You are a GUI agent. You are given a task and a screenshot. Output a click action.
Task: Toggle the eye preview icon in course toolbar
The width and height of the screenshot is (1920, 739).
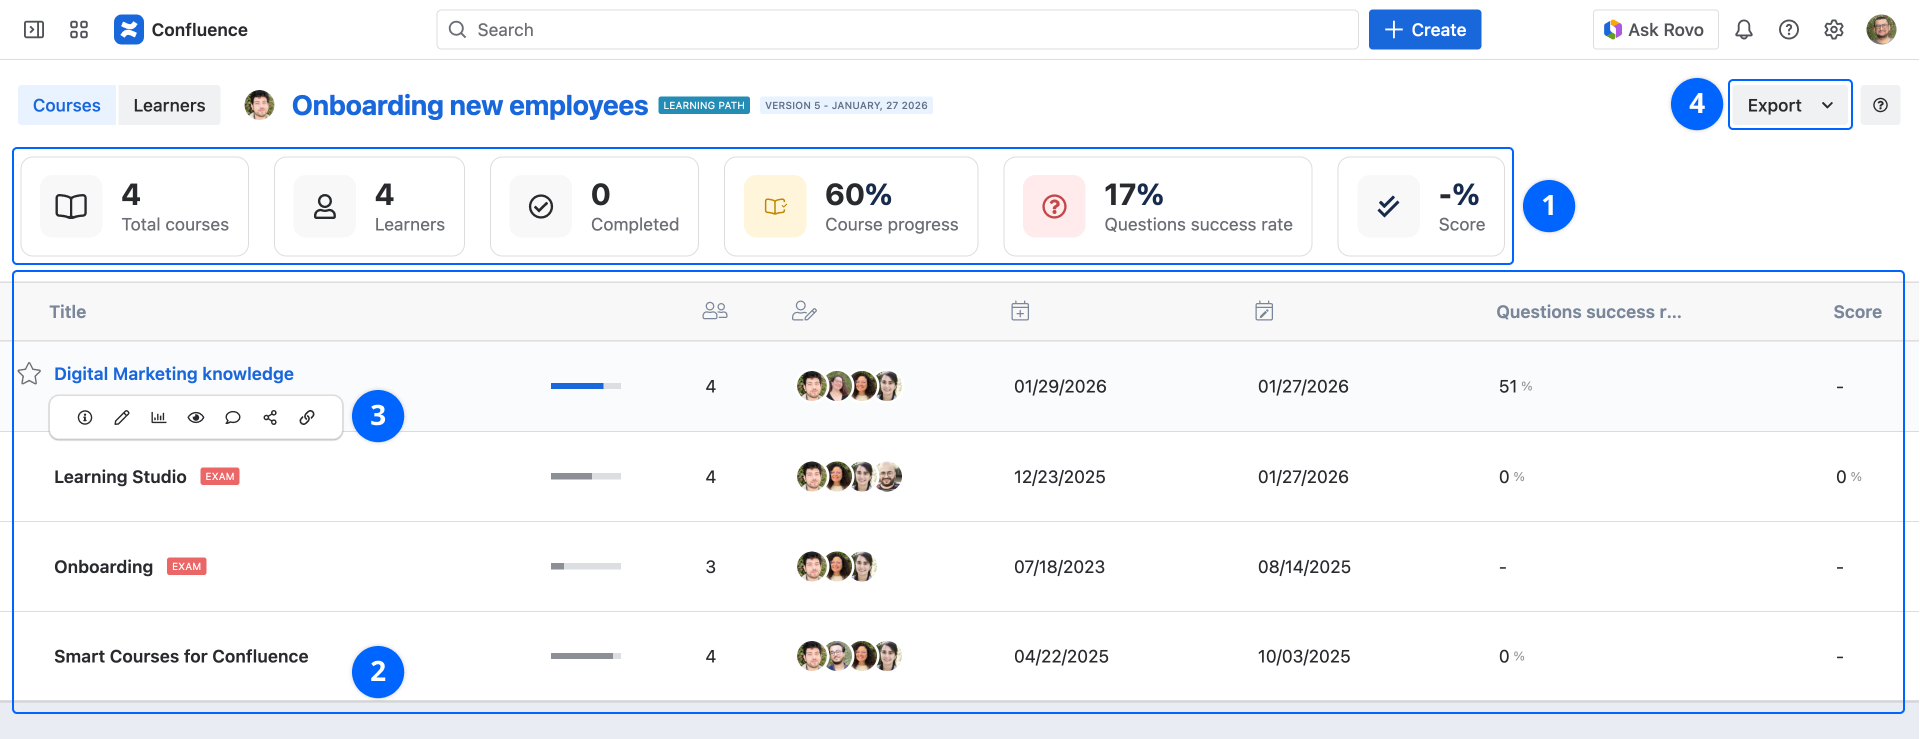coord(196,418)
